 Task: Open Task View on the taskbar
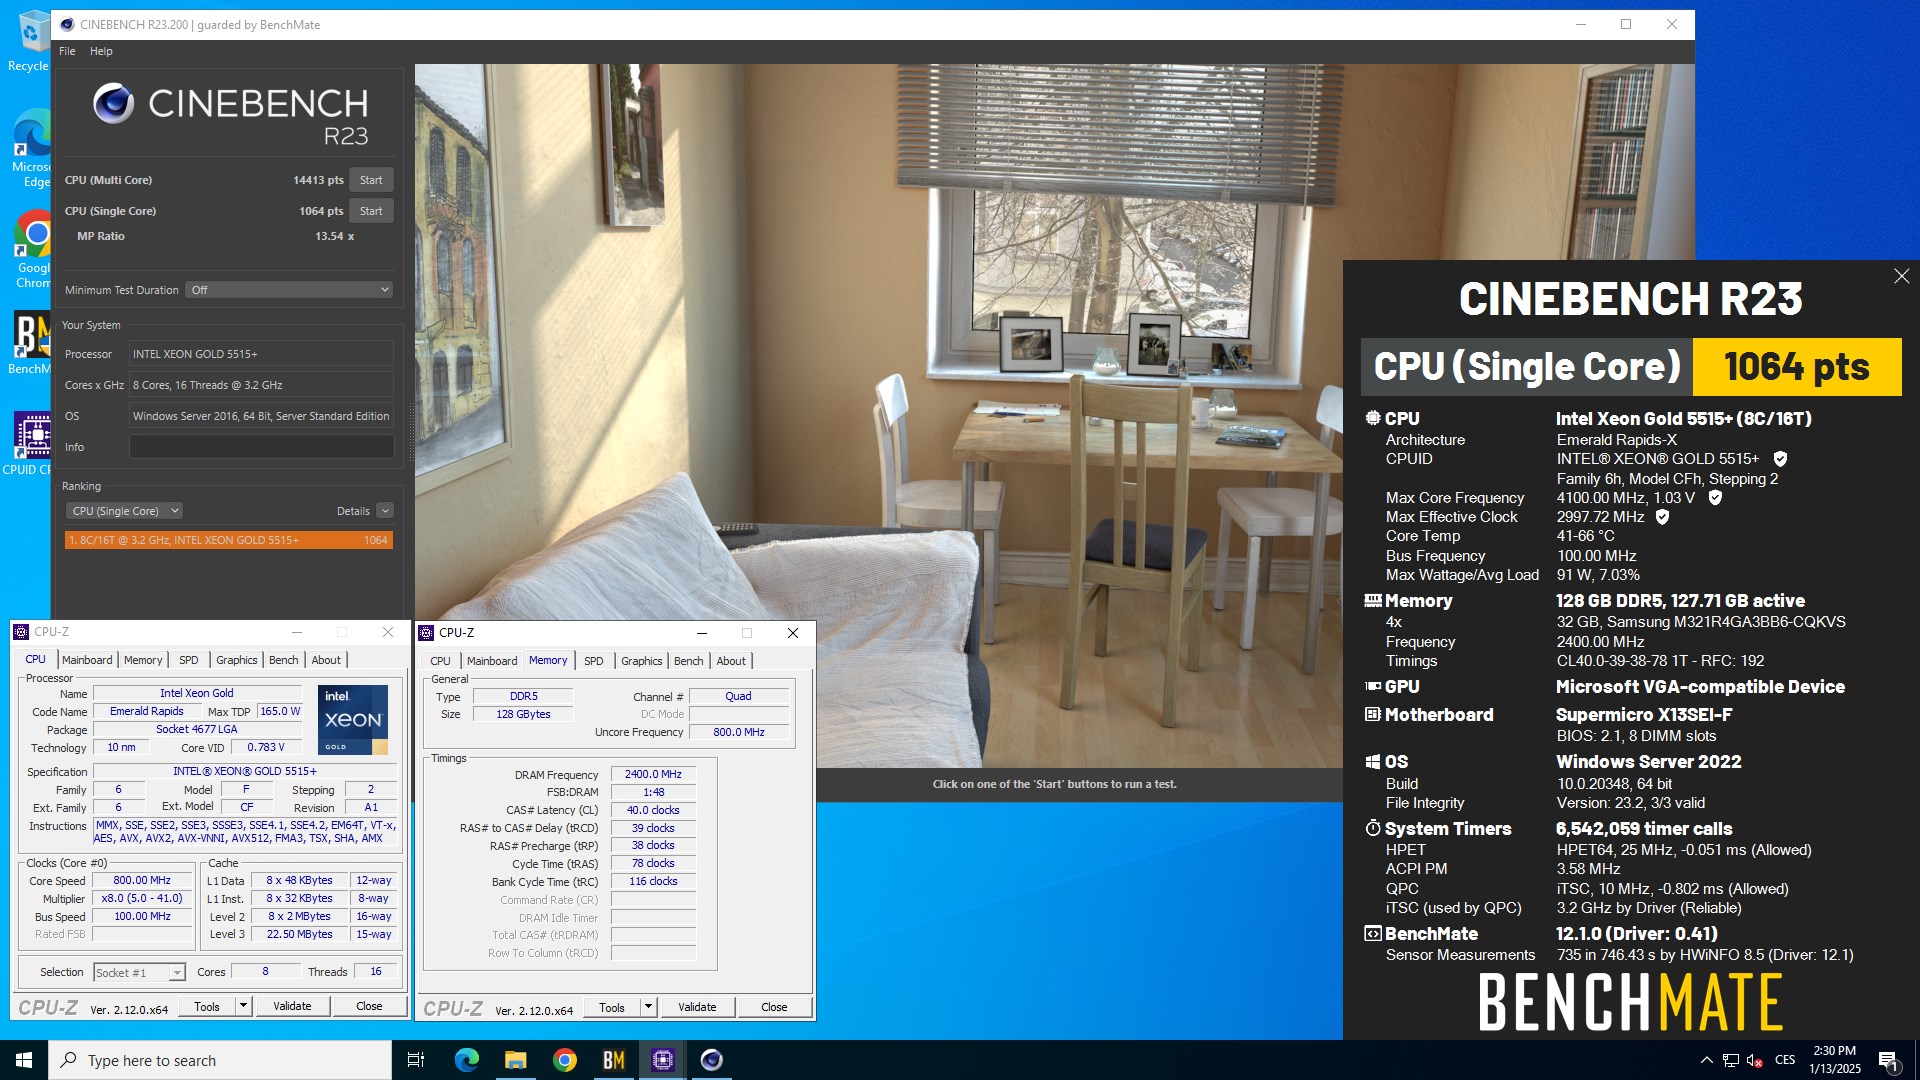[x=416, y=1060]
